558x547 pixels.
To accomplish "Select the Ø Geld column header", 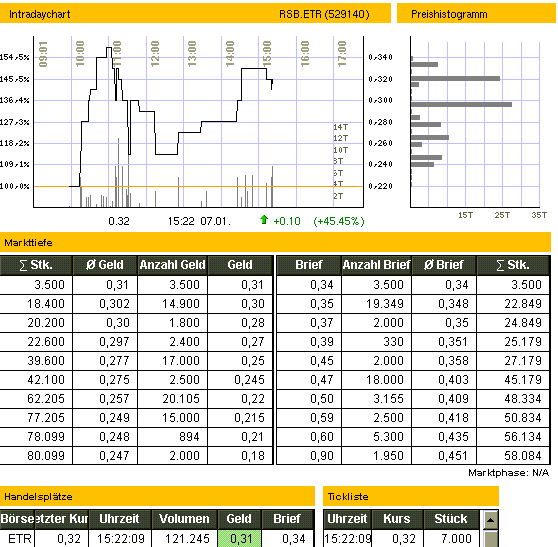I will click(105, 265).
